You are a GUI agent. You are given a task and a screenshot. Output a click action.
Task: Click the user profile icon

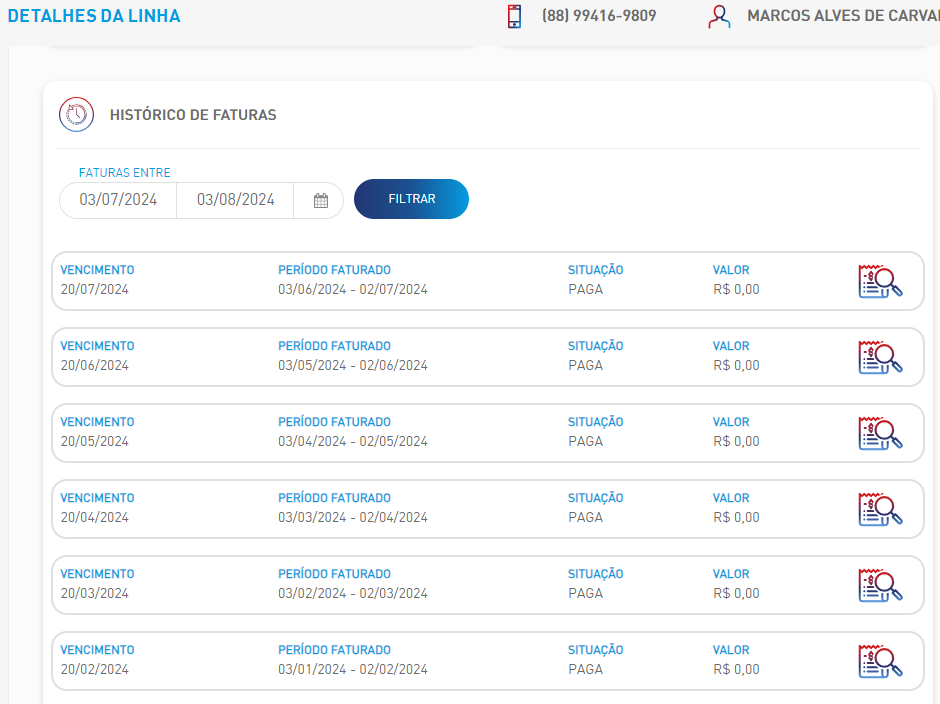tap(719, 16)
